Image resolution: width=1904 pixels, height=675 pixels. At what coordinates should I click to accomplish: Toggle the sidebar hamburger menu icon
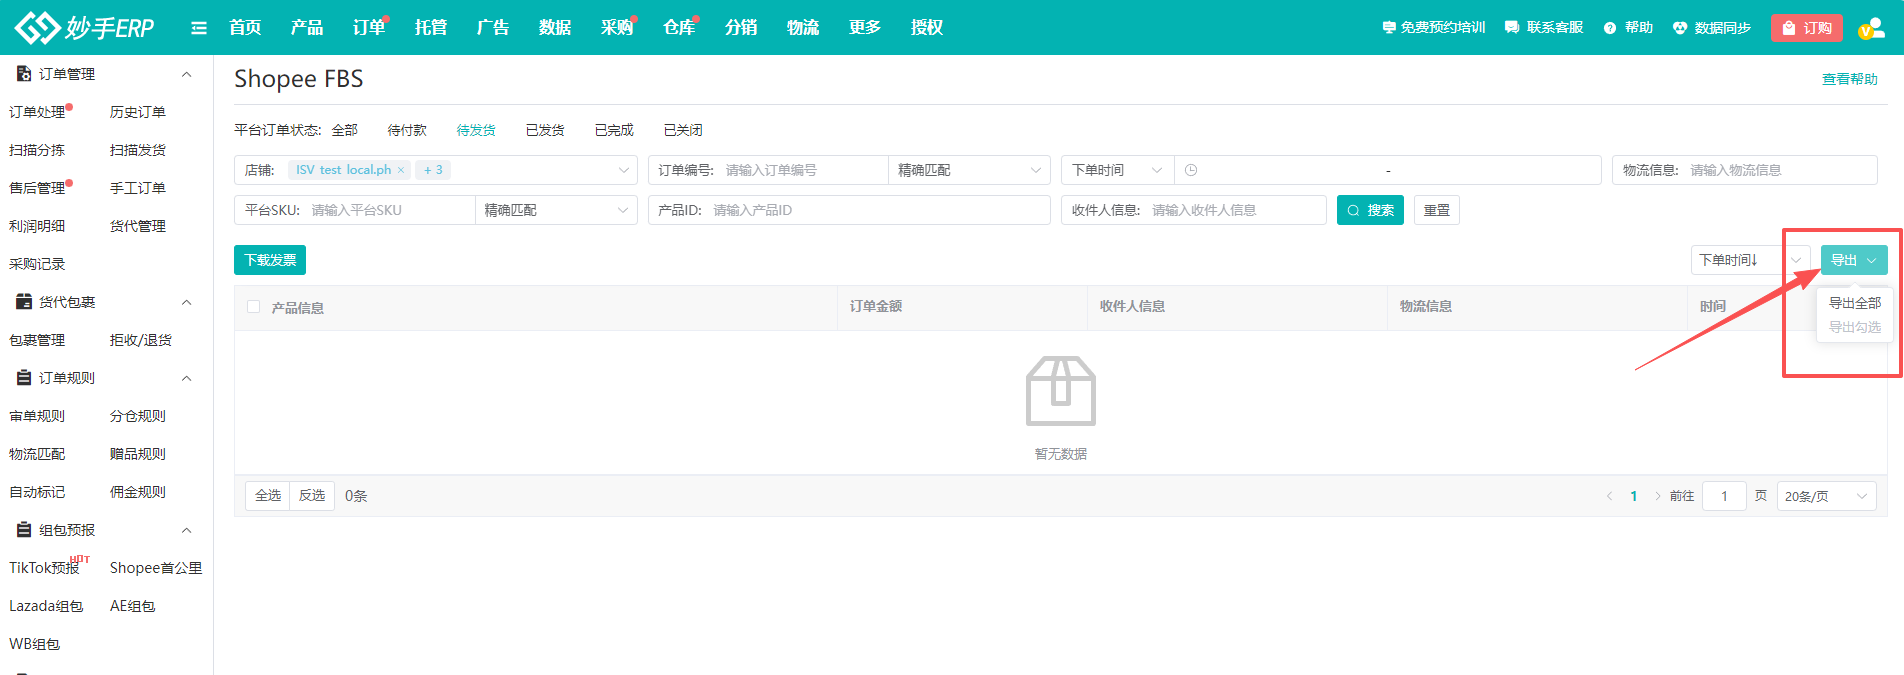(199, 28)
